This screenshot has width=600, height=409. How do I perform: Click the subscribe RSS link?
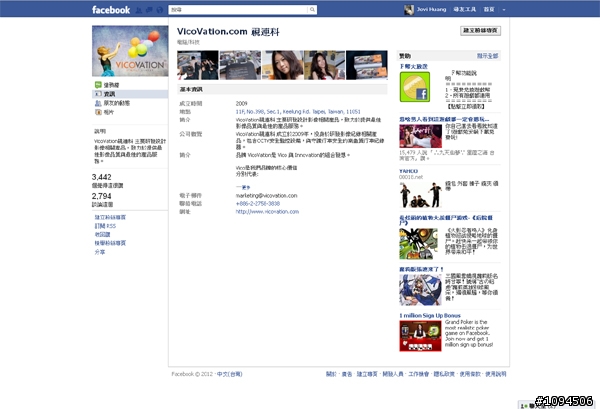pyautogui.click(x=105, y=226)
